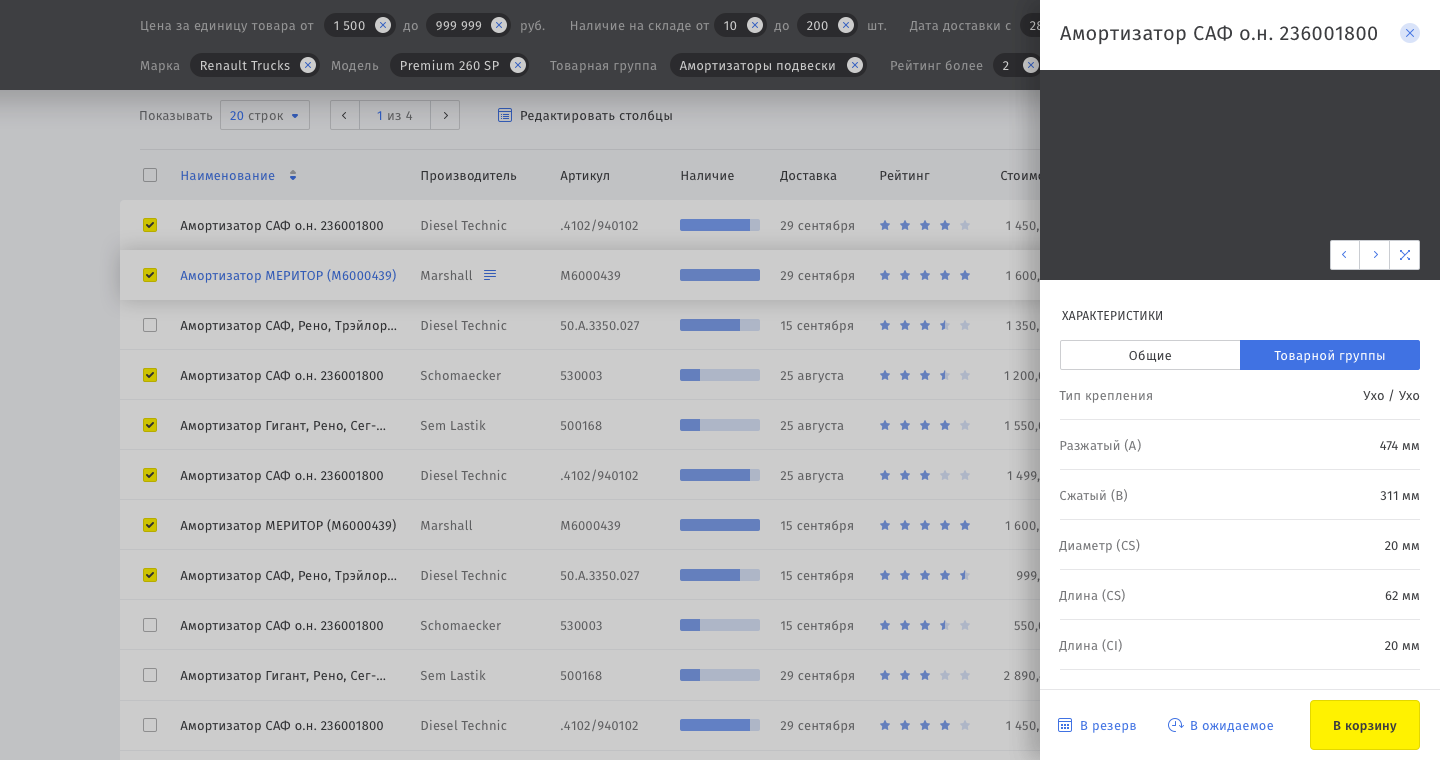Click Производитель column header

click(x=468, y=175)
